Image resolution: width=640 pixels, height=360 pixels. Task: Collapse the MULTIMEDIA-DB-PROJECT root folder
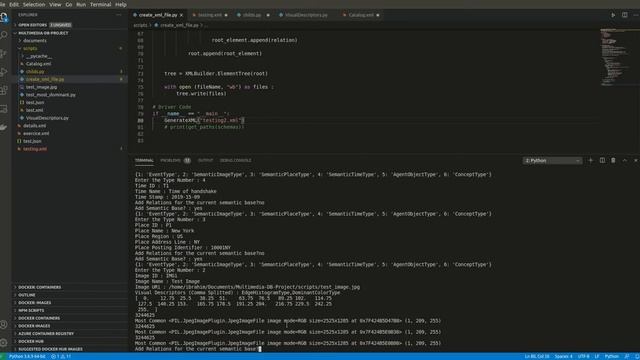click(x=69, y=33)
